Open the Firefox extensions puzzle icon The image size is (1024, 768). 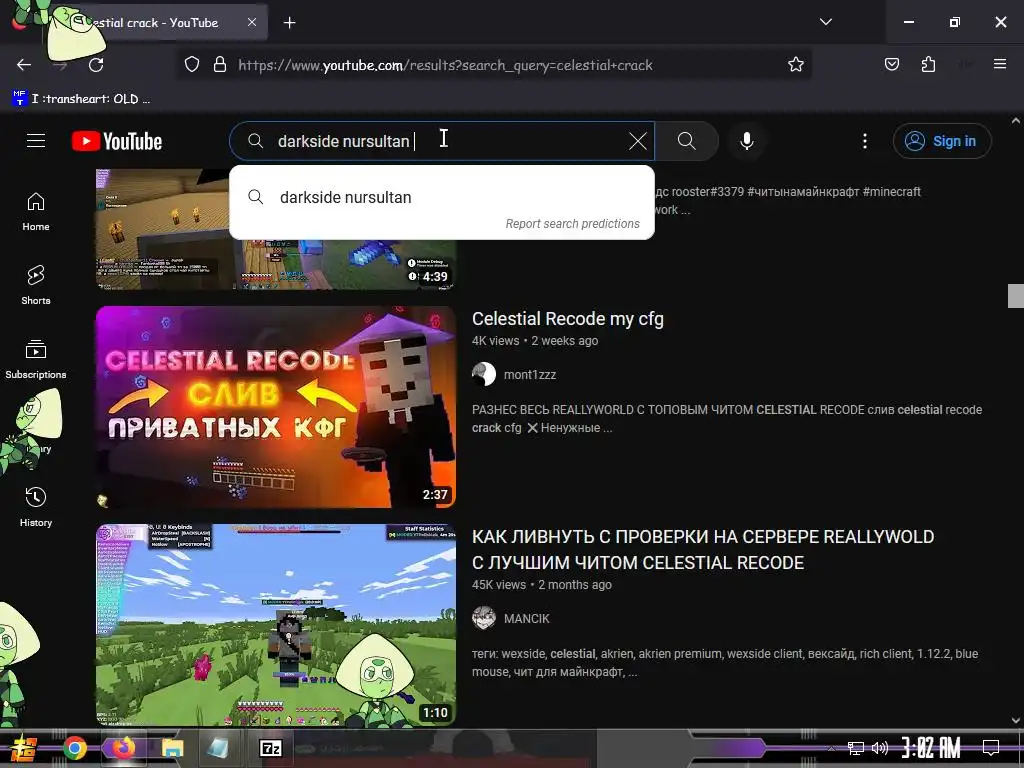(928, 64)
